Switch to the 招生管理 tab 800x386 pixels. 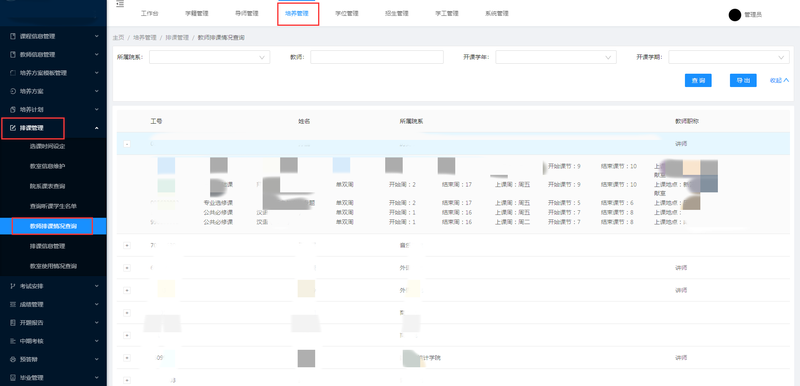point(396,14)
